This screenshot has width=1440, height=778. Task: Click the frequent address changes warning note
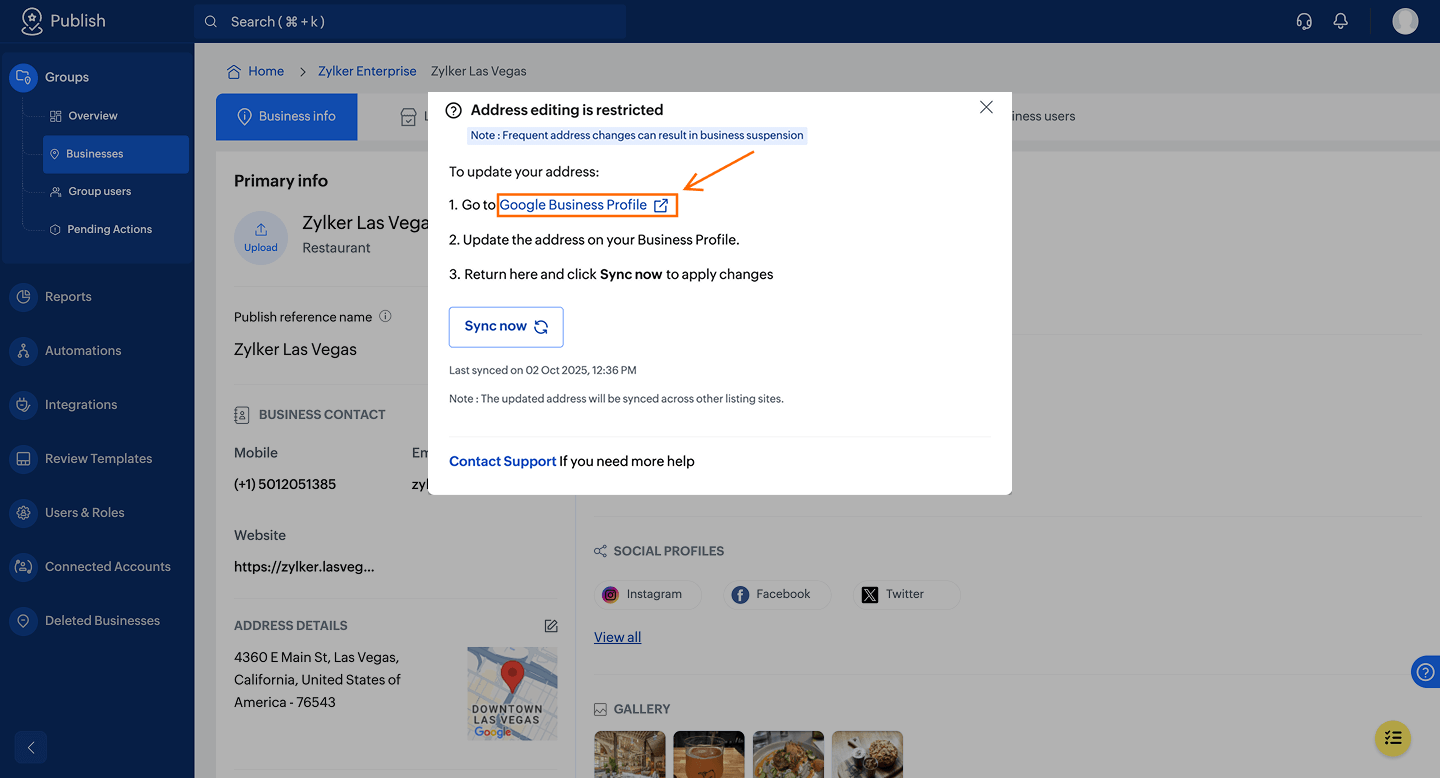click(x=637, y=135)
